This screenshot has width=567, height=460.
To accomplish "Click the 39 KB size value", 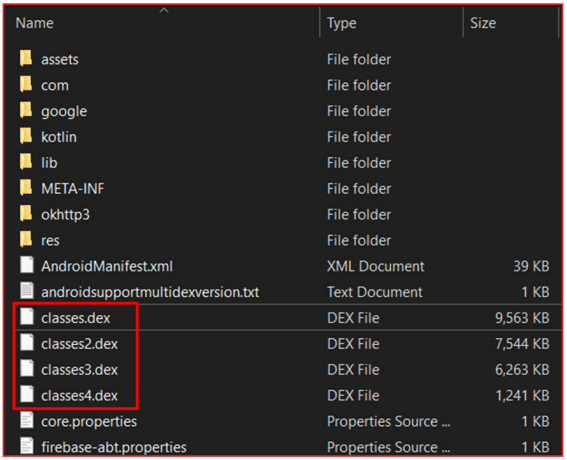I will (x=531, y=267).
